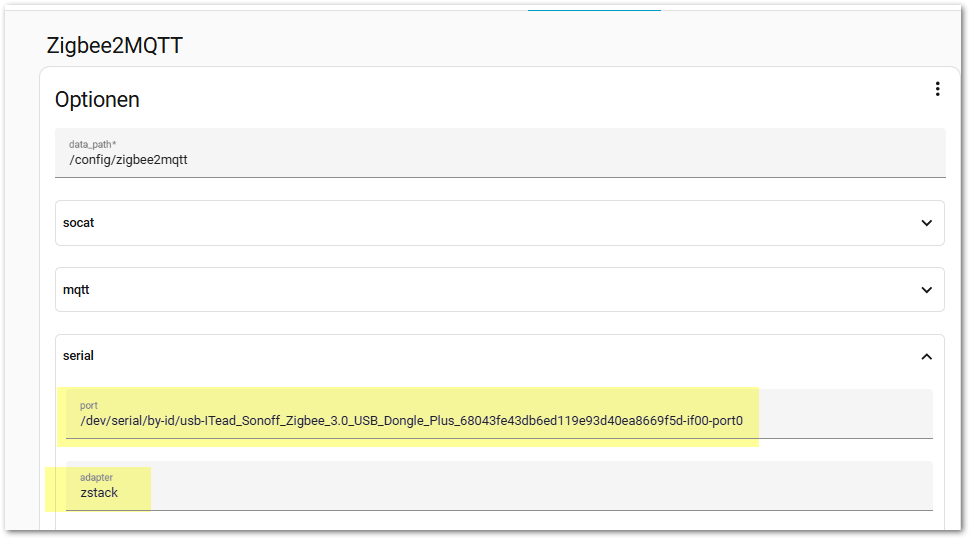Screen dimensions: 970x539
Task: Click the Optionen card heading
Action: point(97,100)
